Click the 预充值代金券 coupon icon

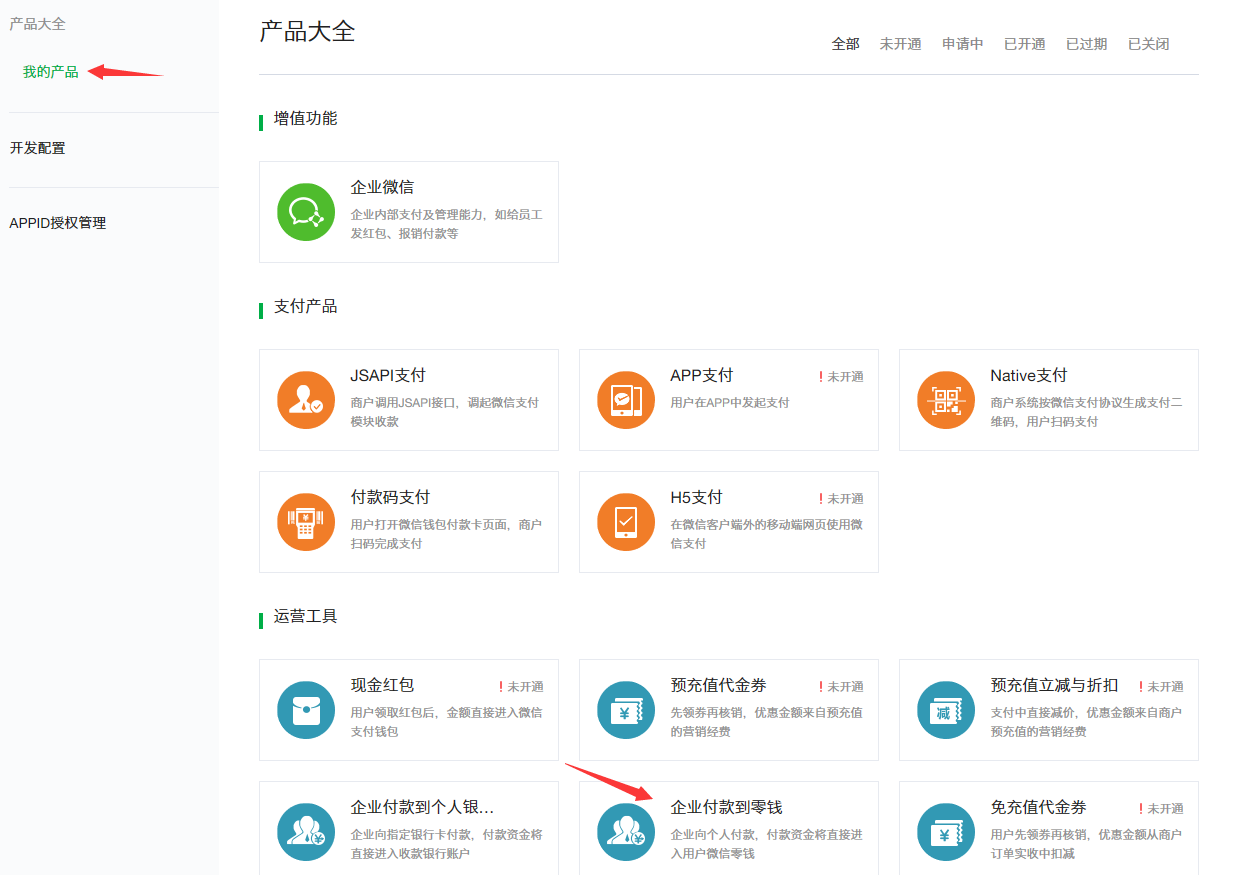point(626,710)
